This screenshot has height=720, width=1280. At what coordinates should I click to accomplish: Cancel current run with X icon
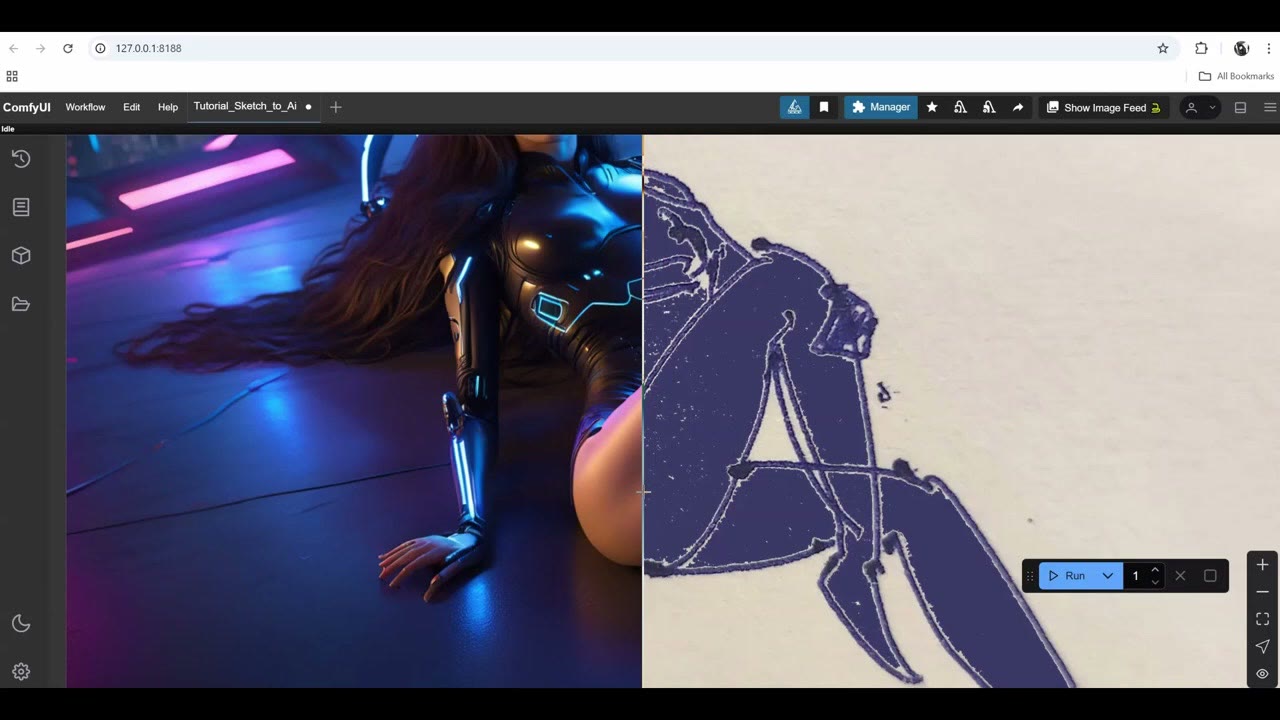click(x=1181, y=576)
